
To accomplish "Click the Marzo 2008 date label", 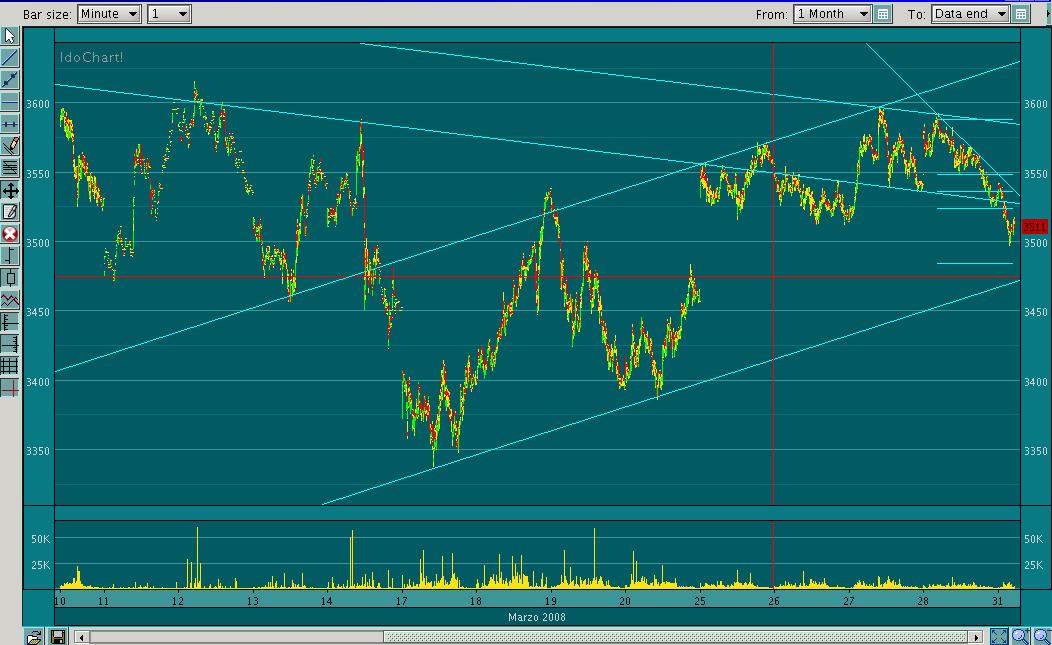I will (537, 617).
